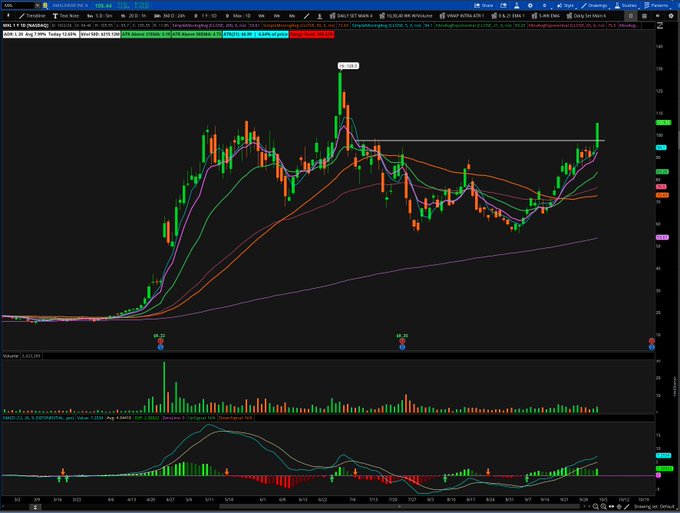Click the pencil drawing icon at bottom right
The width and height of the screenshot is (680, 513).
(627, 506)
